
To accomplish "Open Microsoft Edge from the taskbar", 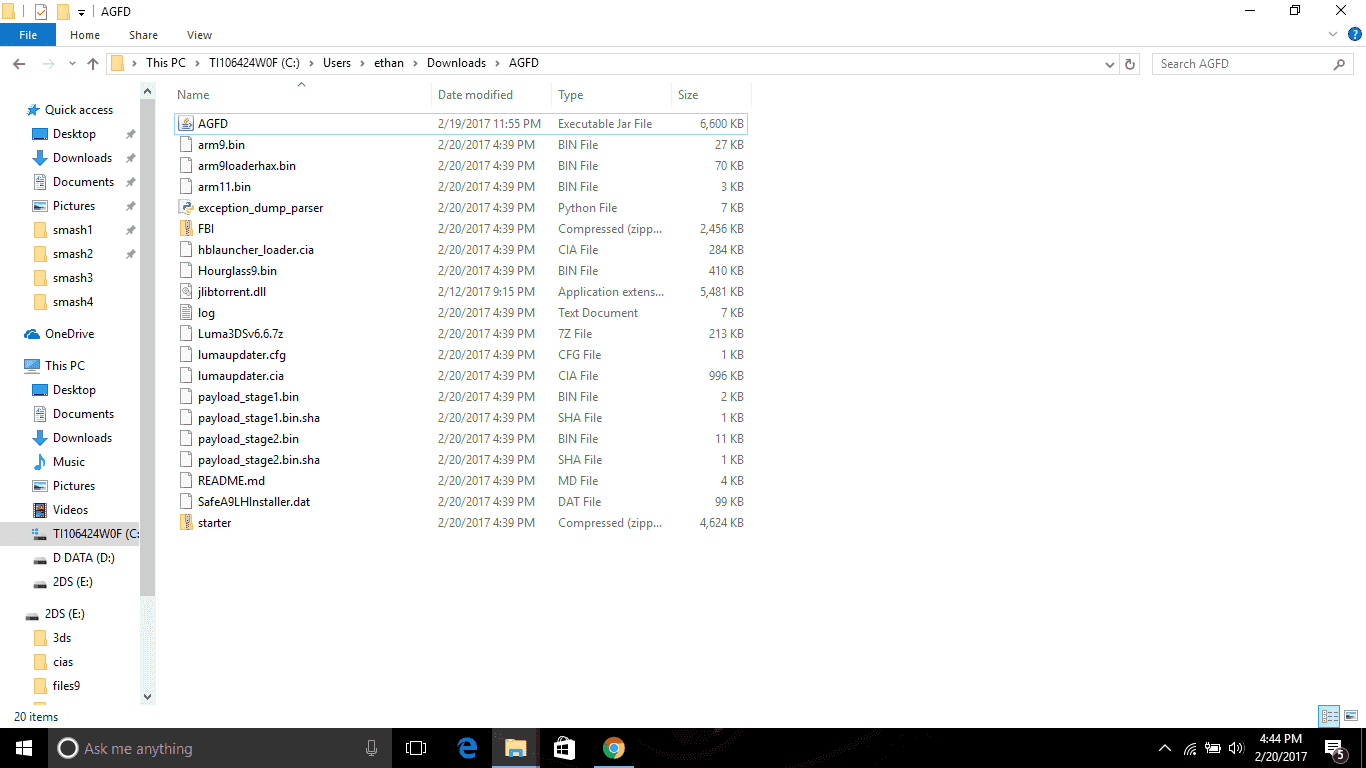I will click(467, 748).
